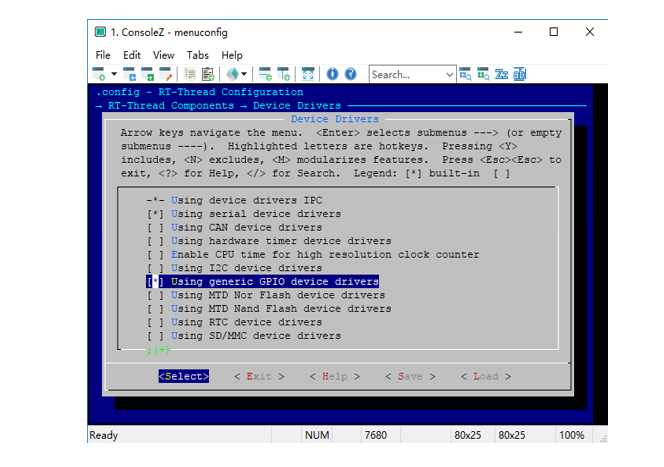Image resolution: width=664 pixels, height=467 pixels.
Task: Open the File menu
Action: point(103,55)
